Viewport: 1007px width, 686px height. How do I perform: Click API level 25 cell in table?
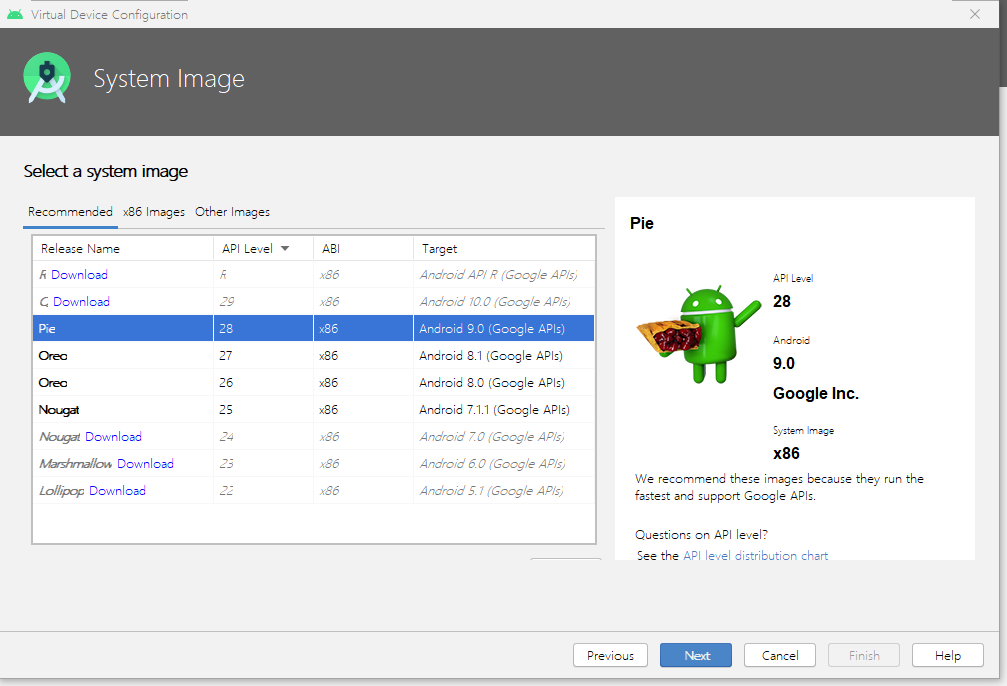(x=263, y=409)
